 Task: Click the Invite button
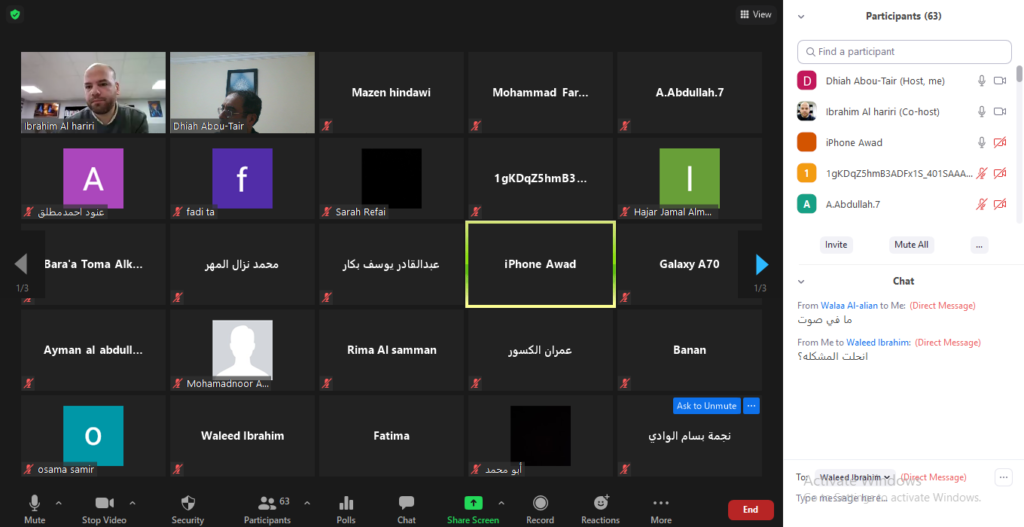coord(836,245)
